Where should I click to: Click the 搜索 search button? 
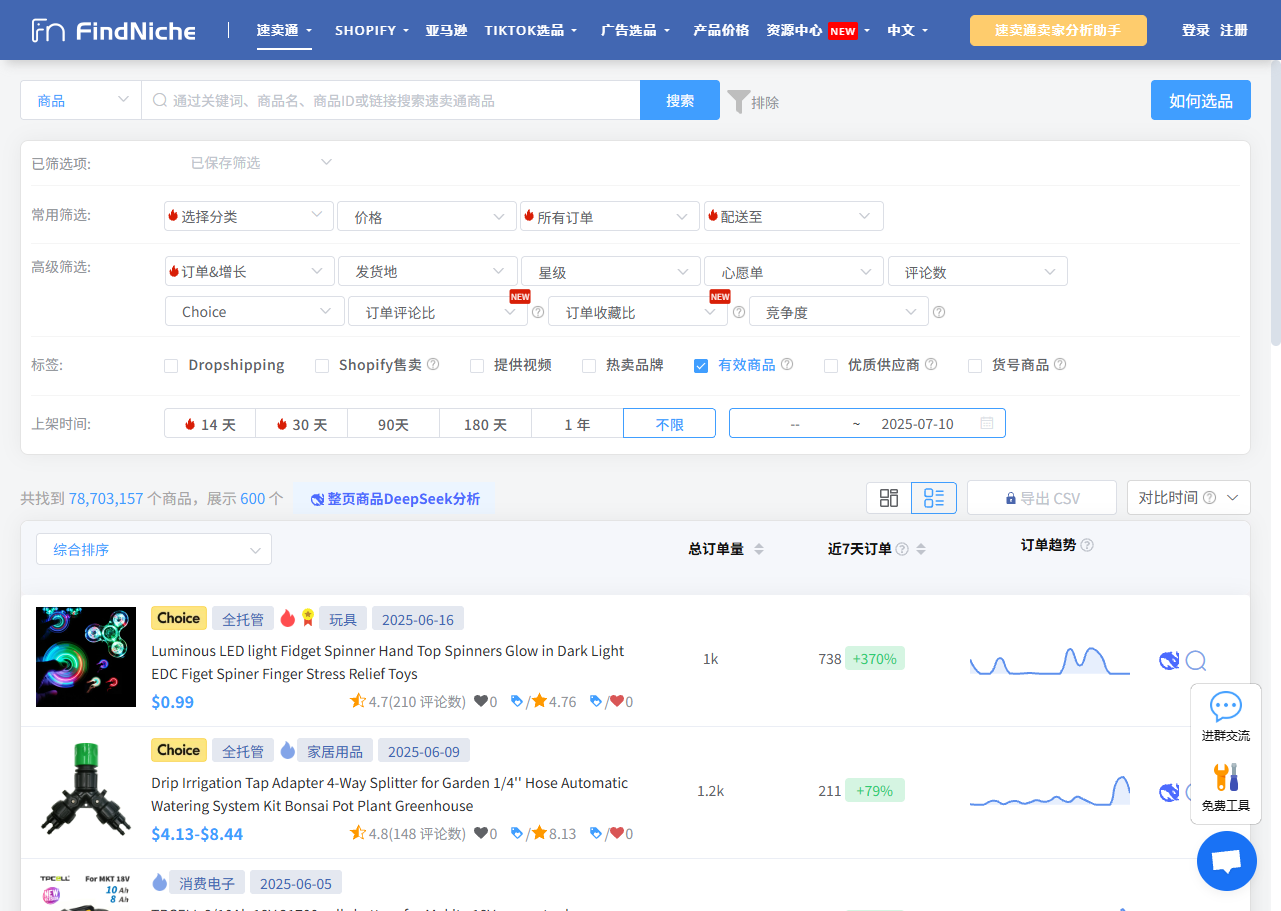[680, 100]
